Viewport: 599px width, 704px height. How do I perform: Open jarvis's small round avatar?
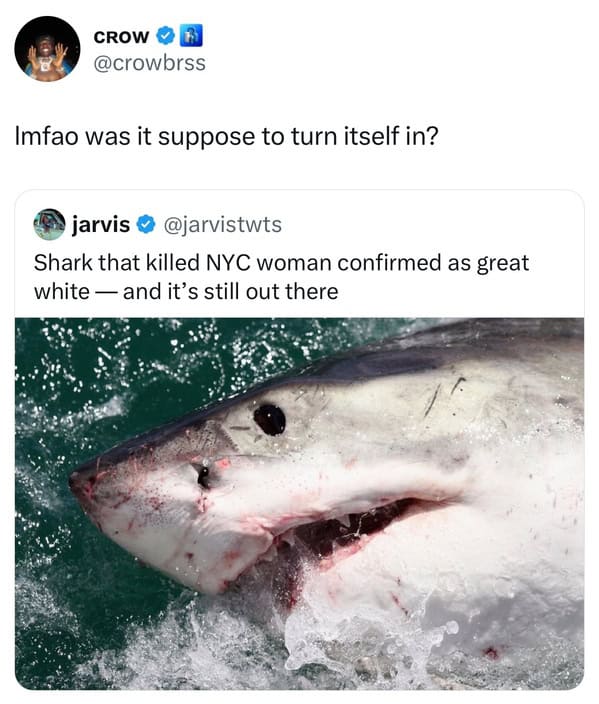(49, 224)
